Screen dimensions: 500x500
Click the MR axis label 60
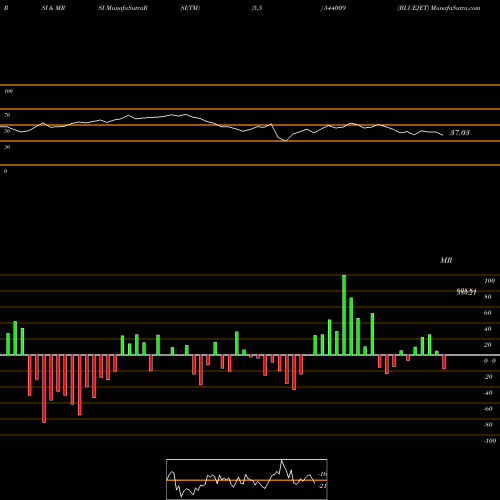[487, 313]
